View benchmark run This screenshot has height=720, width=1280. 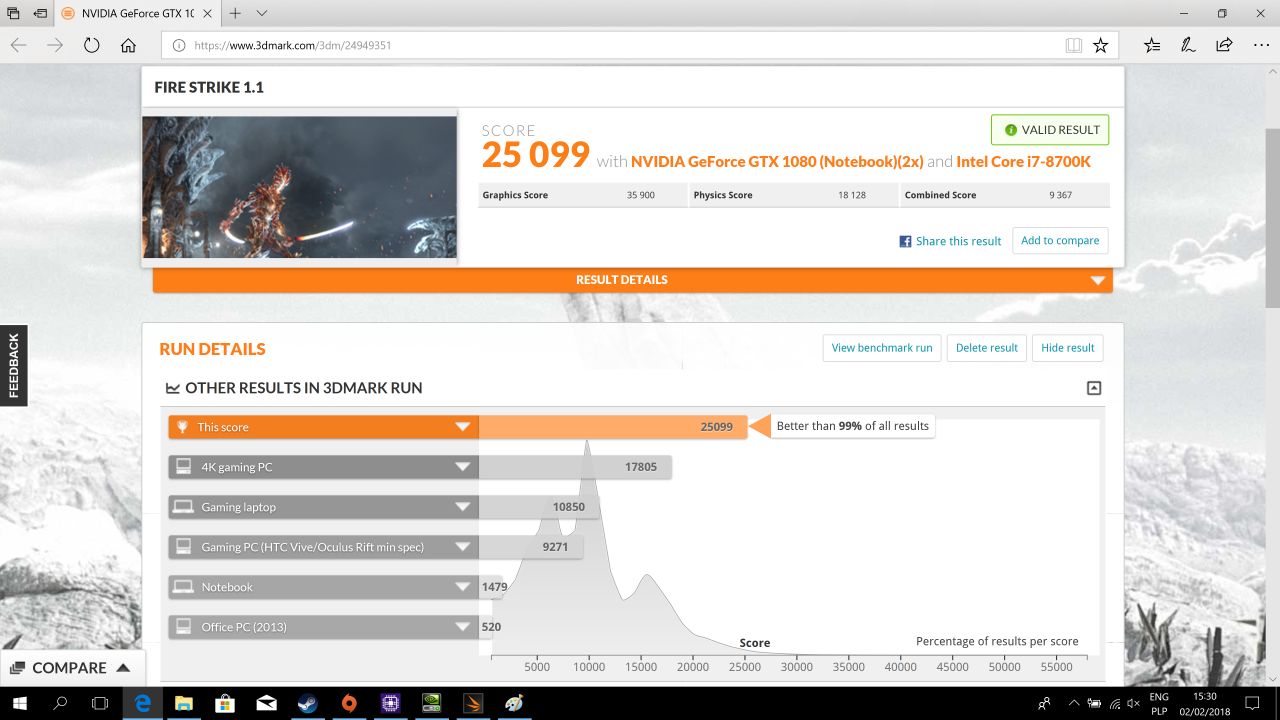(x=882, y=348)
